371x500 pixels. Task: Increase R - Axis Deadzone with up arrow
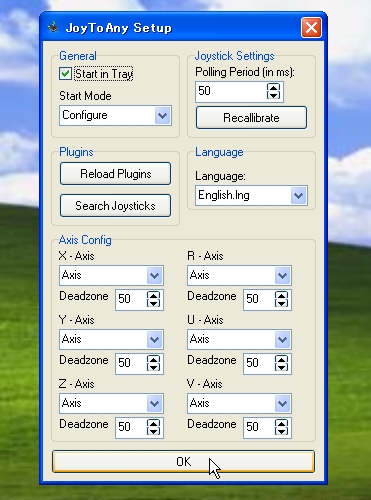[281, 295]
